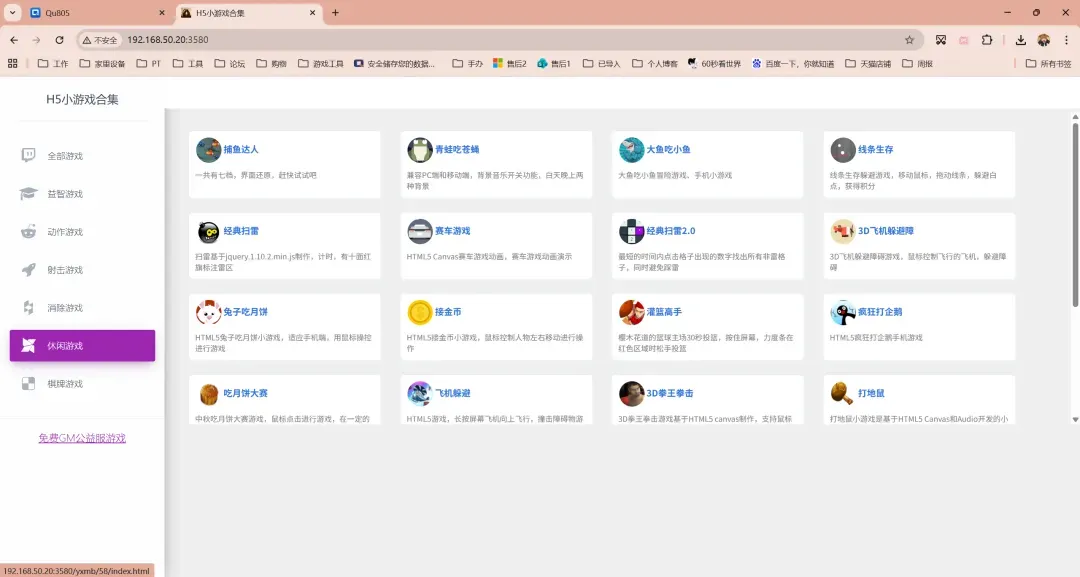Open the 疯狂打企鹅 penguin icon
The height and width of the screenshot is (577, 1080).
point(843,313)
